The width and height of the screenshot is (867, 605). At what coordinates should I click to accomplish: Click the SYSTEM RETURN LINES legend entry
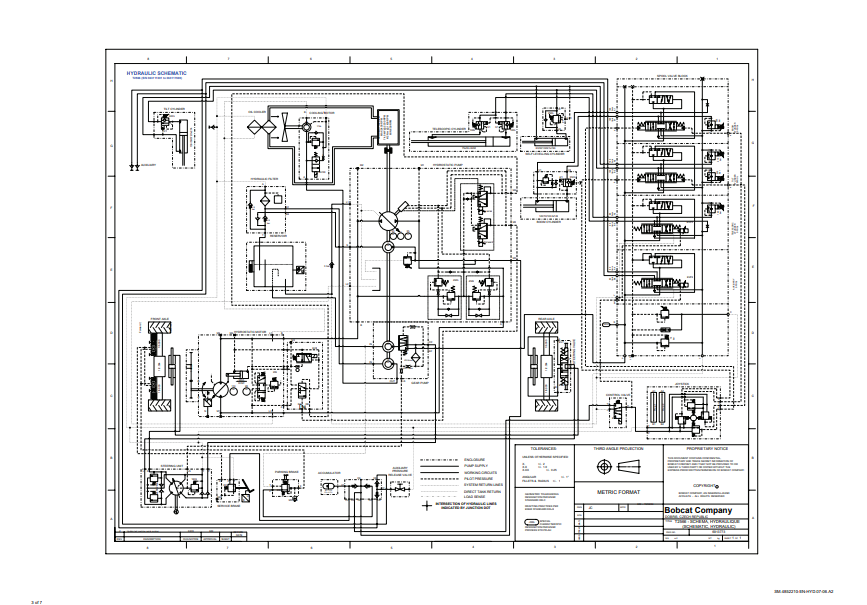pyautogui.click(x=483, y=485)
